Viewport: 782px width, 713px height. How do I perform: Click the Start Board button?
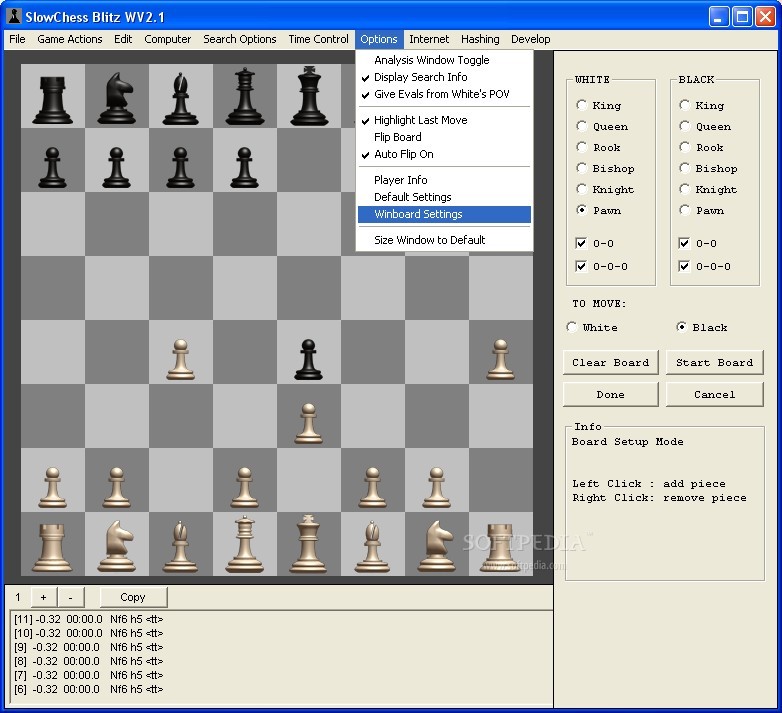tap(714, 362)
